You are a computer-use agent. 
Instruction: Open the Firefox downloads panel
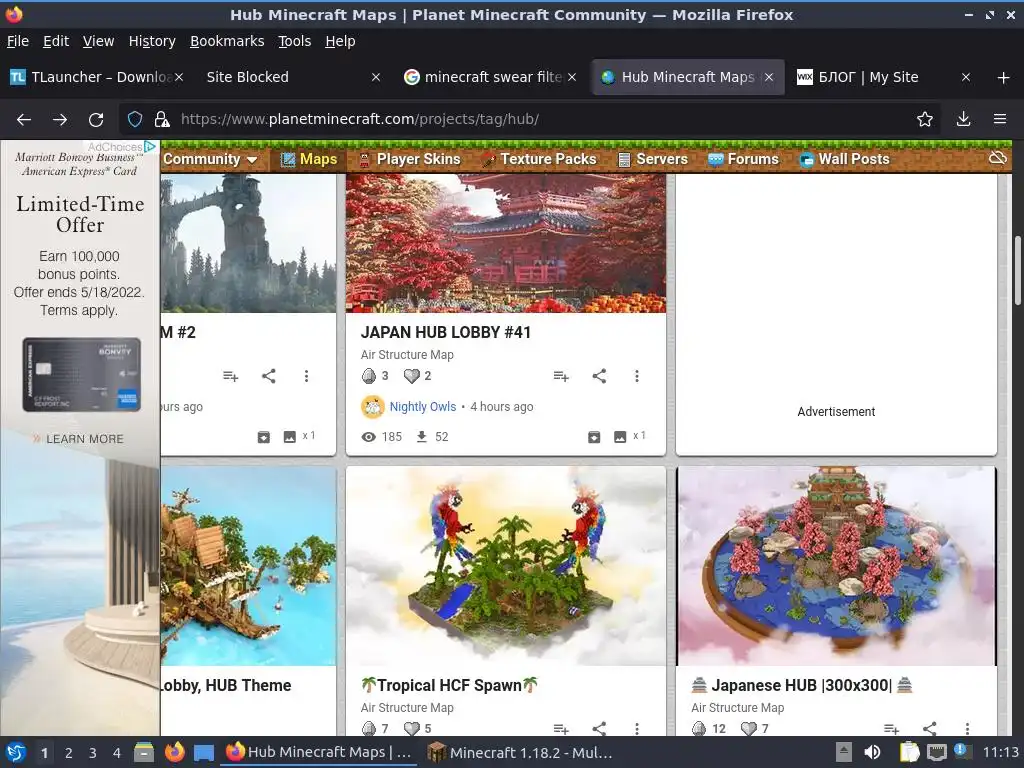pyautogui.click(x=963, y=119)
